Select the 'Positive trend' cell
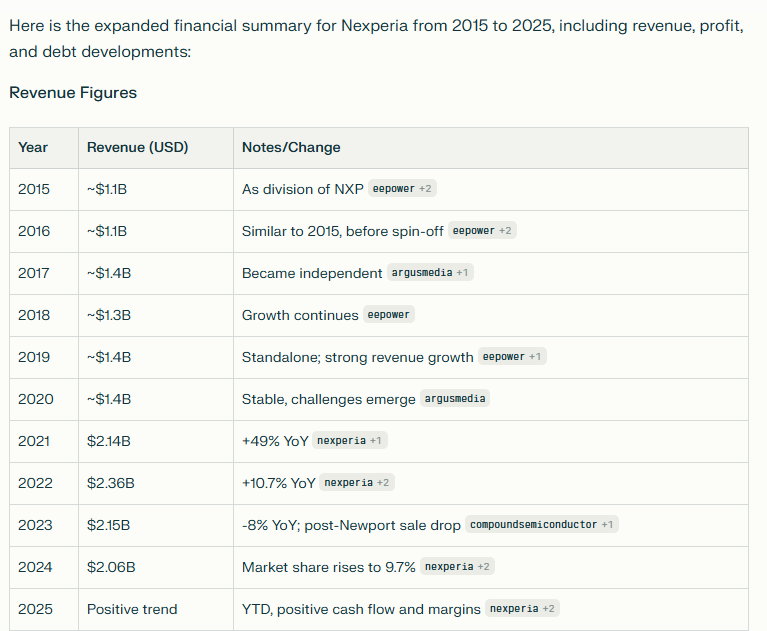Screen dimensions: 767x631 132,609
